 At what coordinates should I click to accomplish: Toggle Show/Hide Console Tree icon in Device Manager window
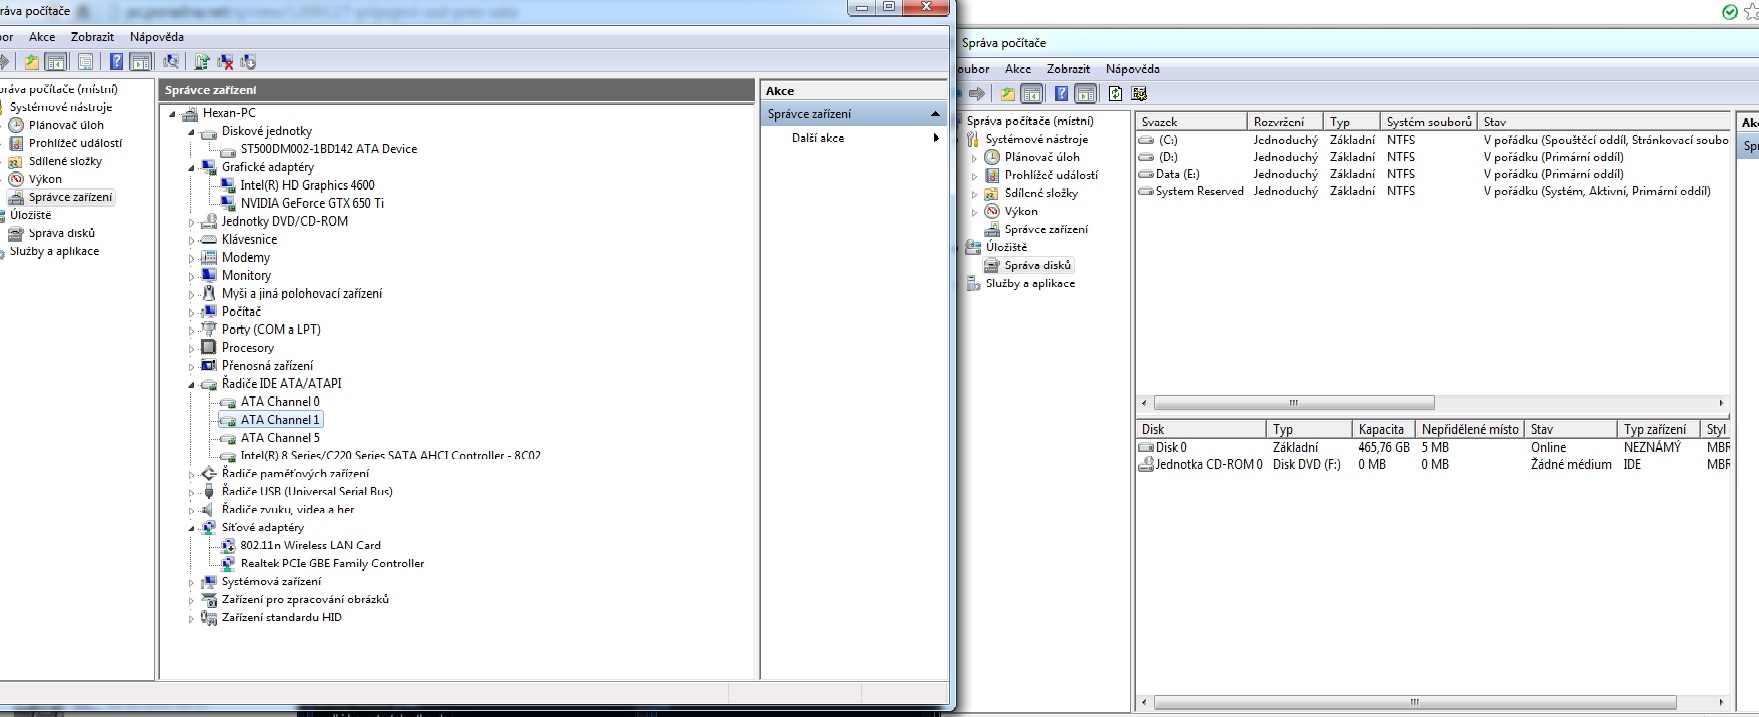56,62
